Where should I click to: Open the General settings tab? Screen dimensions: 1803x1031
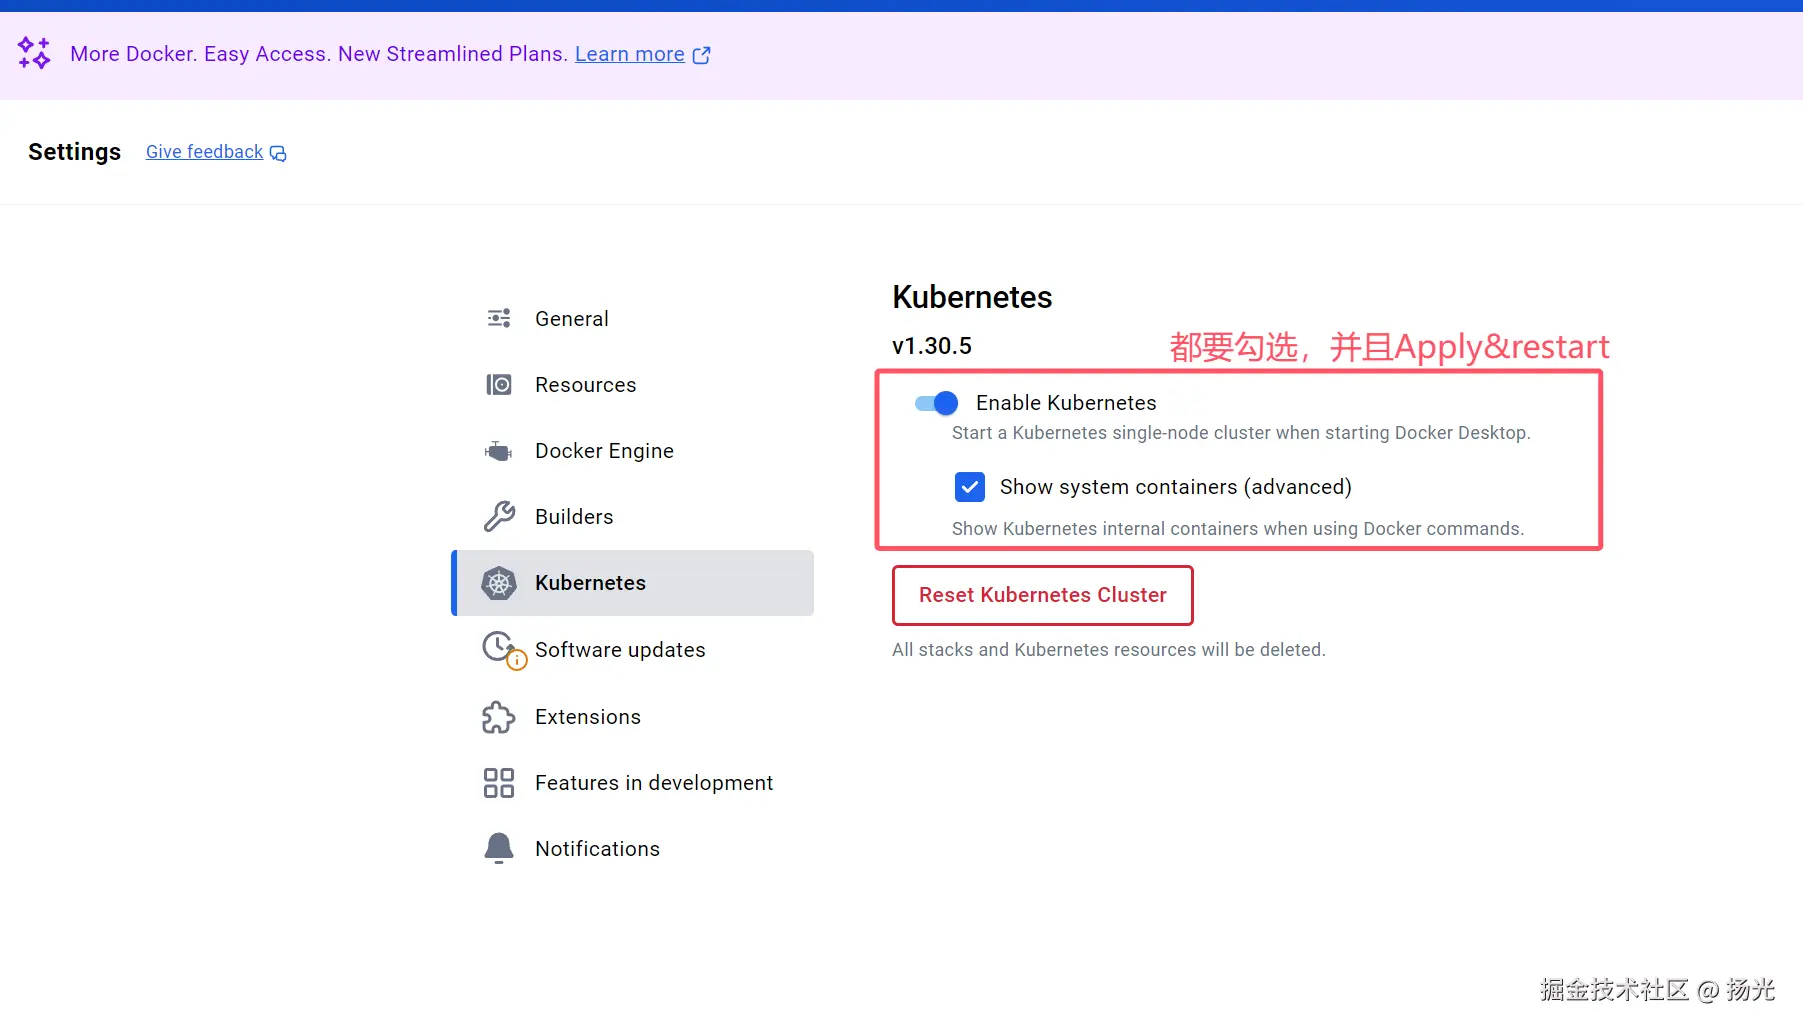(x=633, y=319)
